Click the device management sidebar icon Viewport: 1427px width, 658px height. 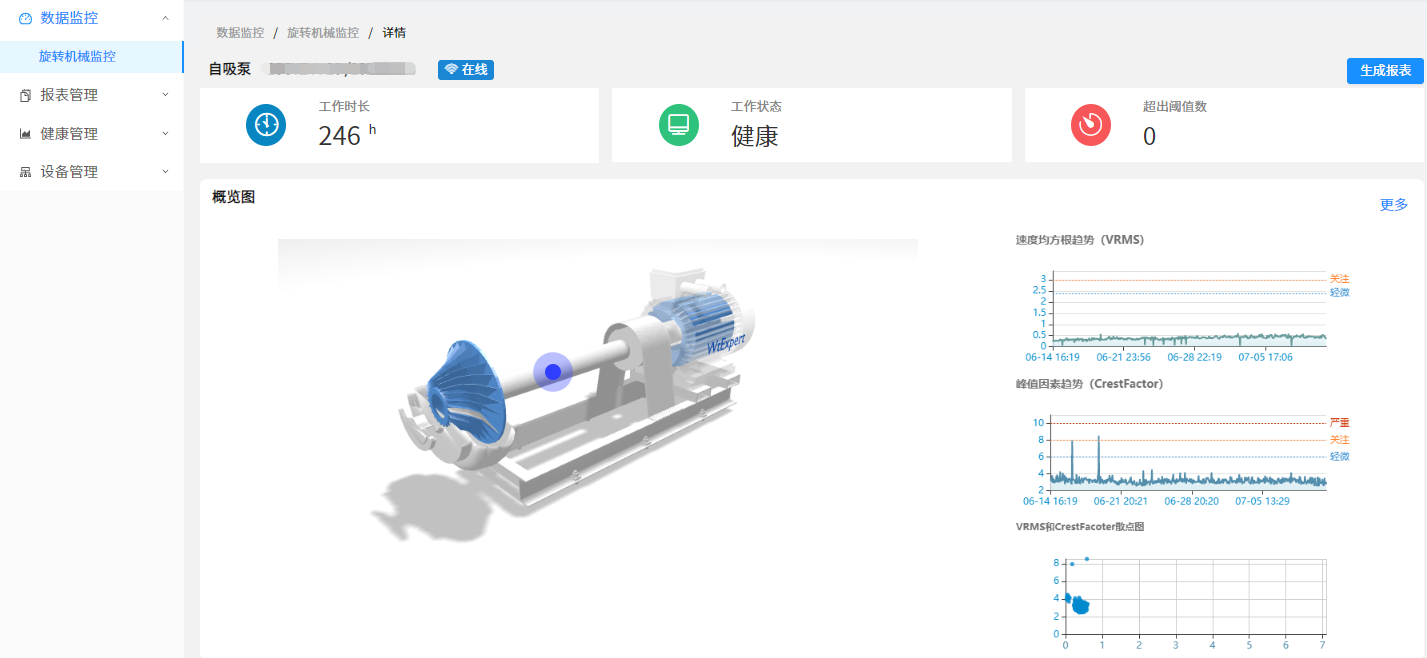coord(26,172)
